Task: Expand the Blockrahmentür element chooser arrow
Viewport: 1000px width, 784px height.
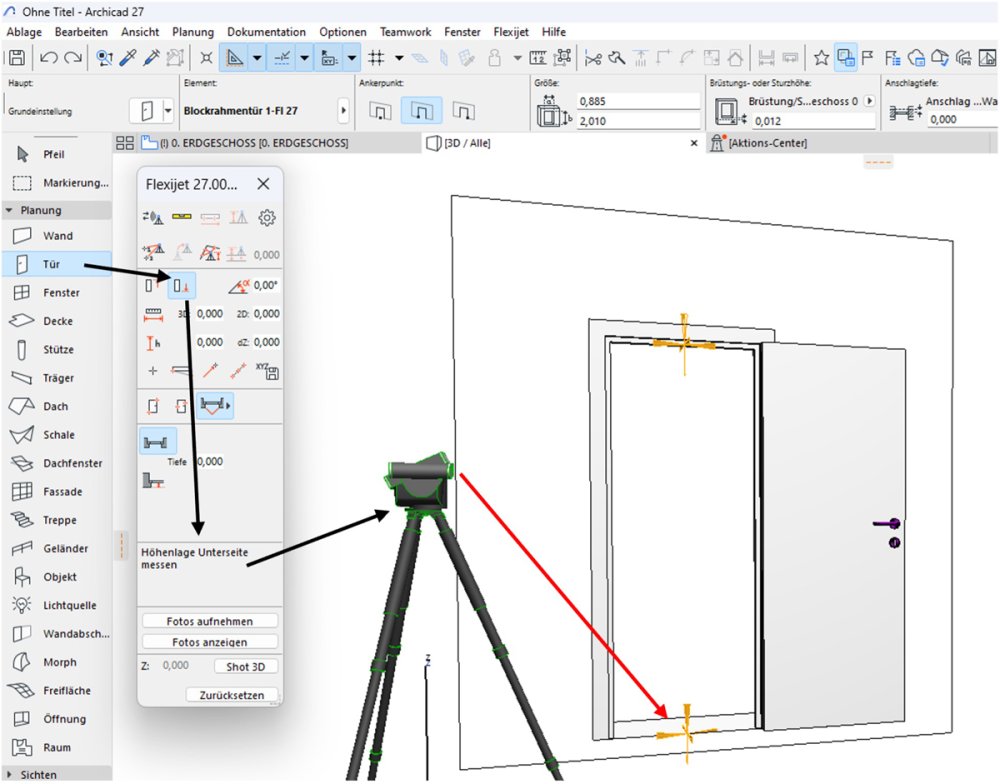Action: (344, 110)
